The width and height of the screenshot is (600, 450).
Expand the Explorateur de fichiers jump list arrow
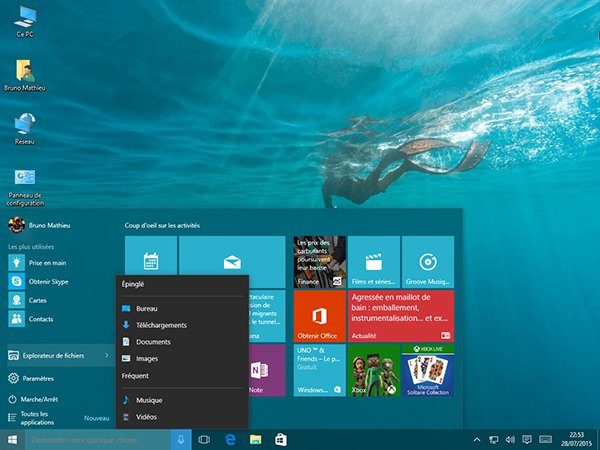pos(107,355)
